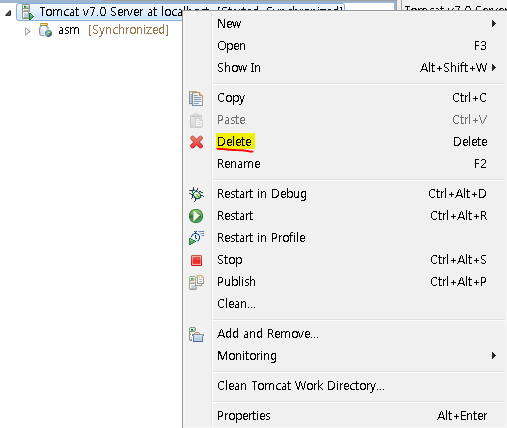This screenshot has width=507, height=428.
Task: Click the red Stop square icon
Action: (x=196, y=260)
